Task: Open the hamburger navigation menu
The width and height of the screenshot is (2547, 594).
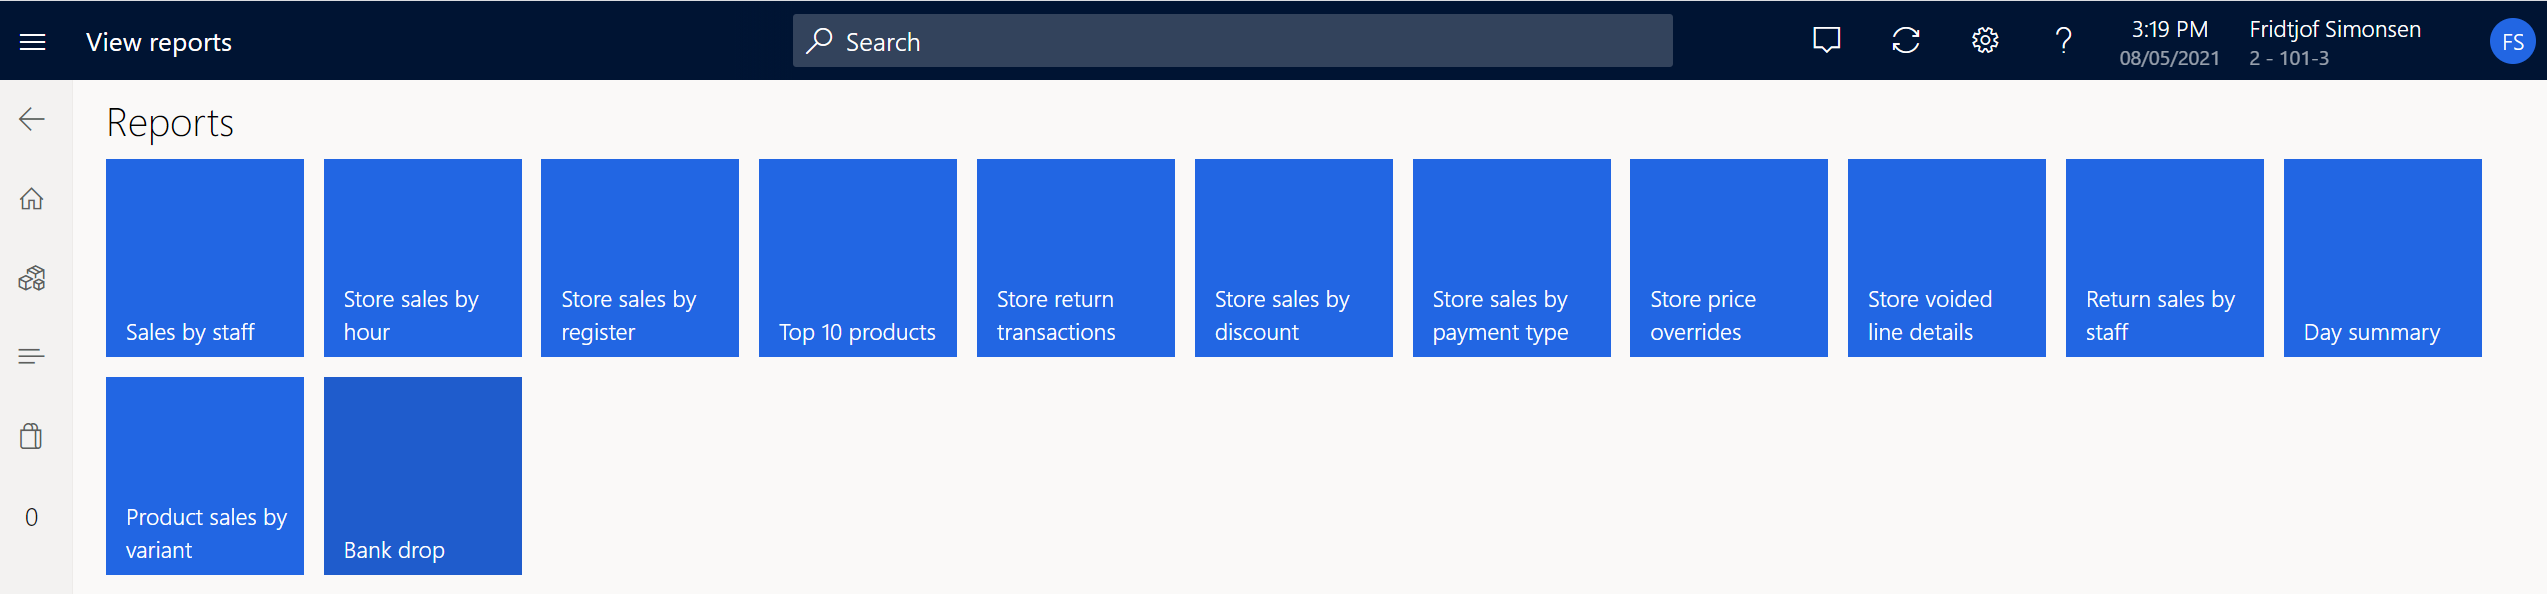Action: click(x=32, y=42)
